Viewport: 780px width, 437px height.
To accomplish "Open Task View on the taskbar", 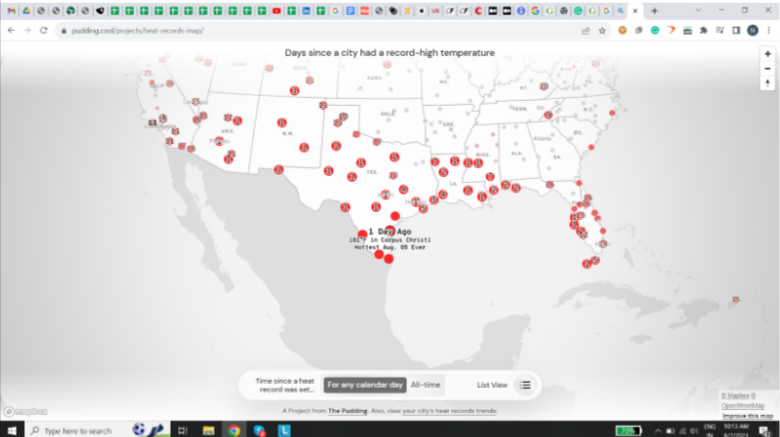I will point(183,430).
